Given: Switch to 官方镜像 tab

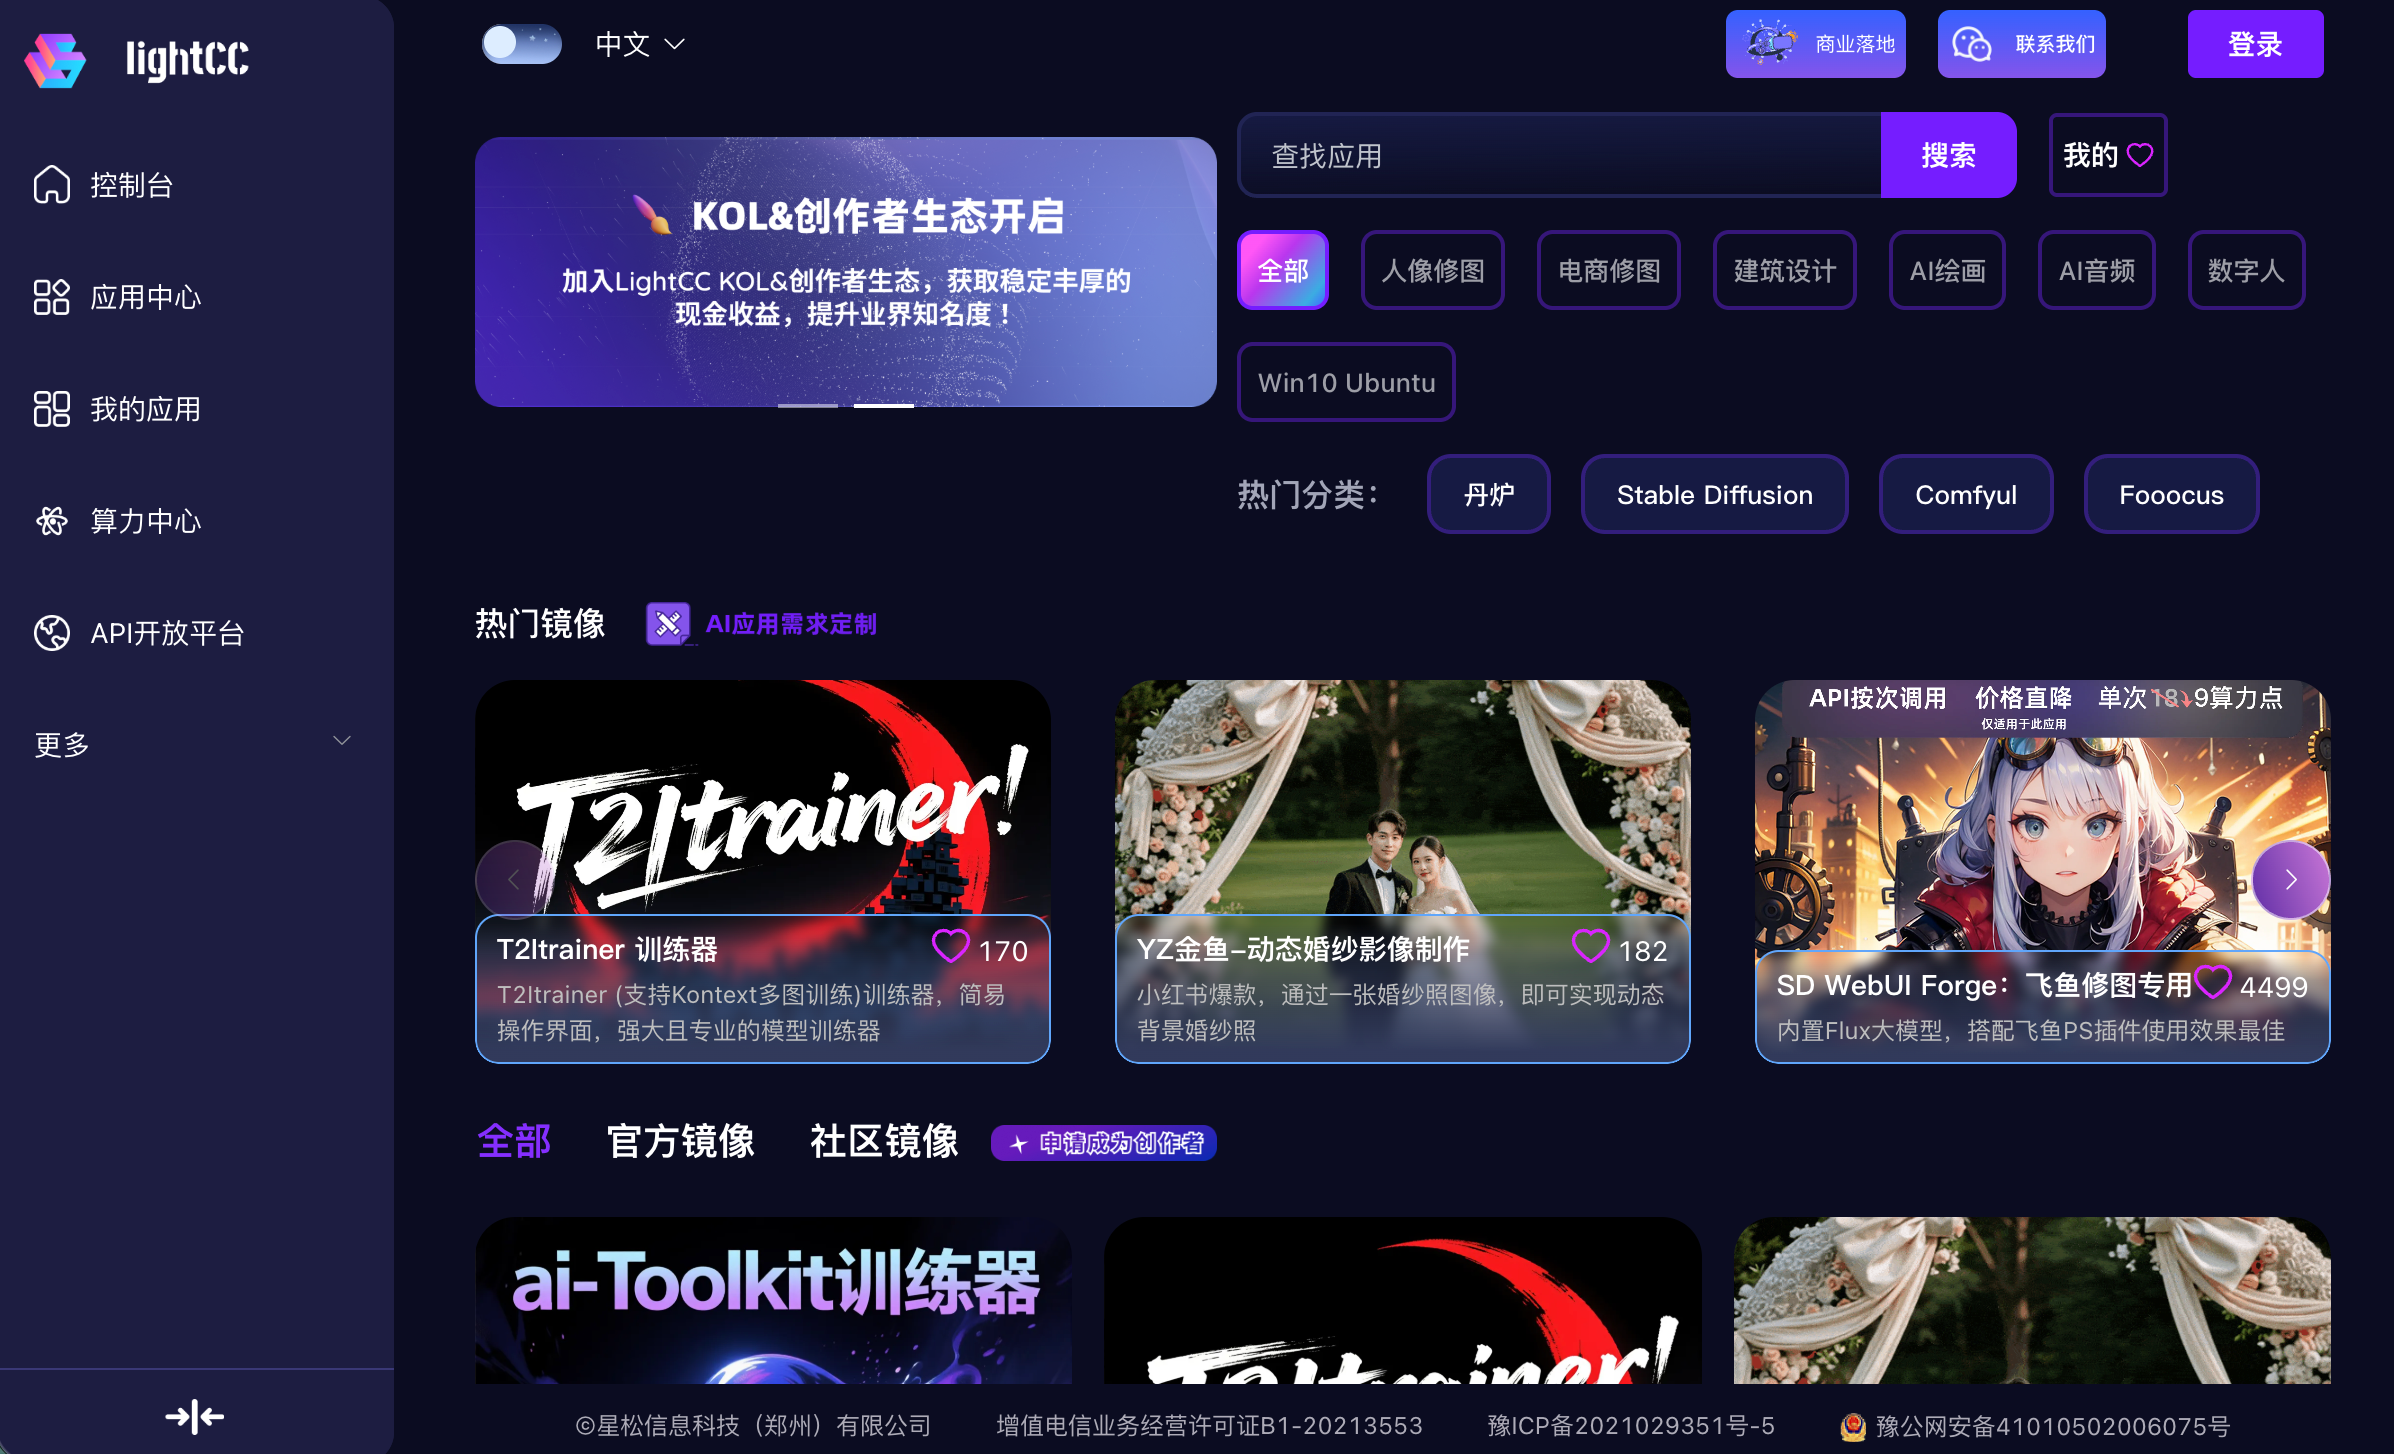Looking at the screenshot, I should point(680,1142).
